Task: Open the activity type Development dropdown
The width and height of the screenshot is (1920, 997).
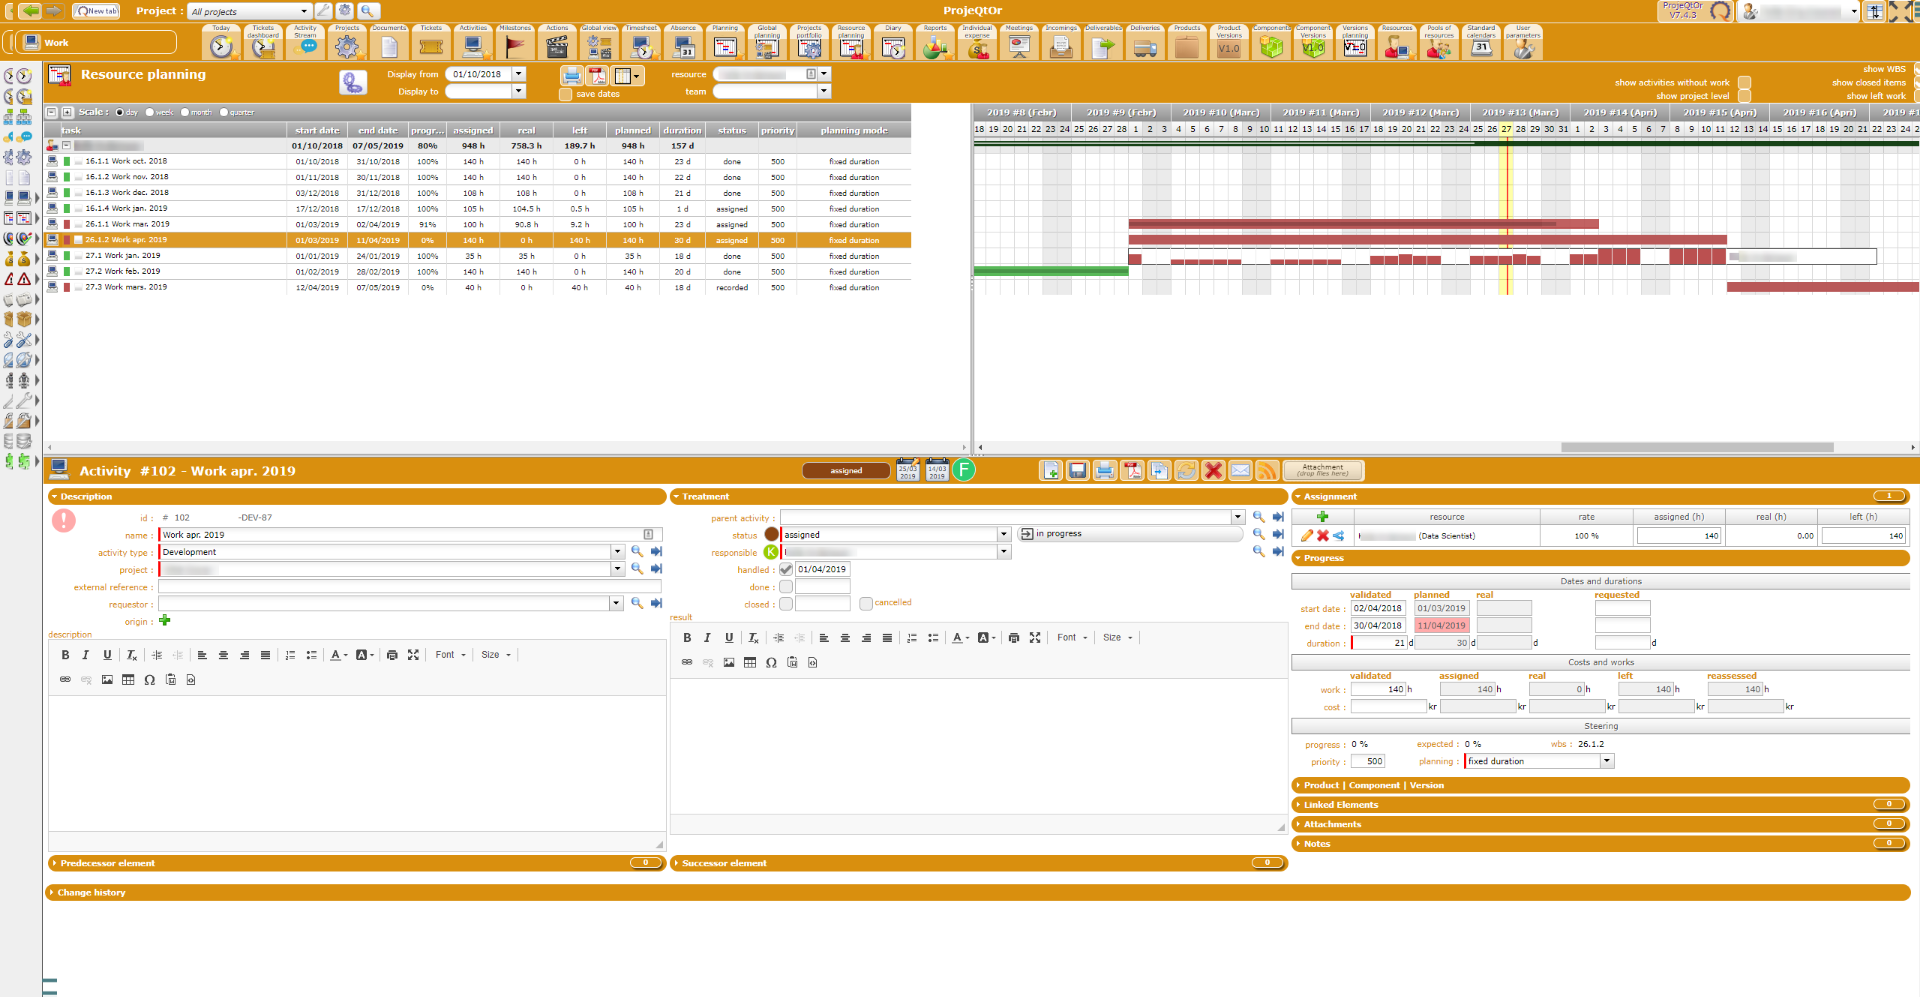Action: (617, 552)
